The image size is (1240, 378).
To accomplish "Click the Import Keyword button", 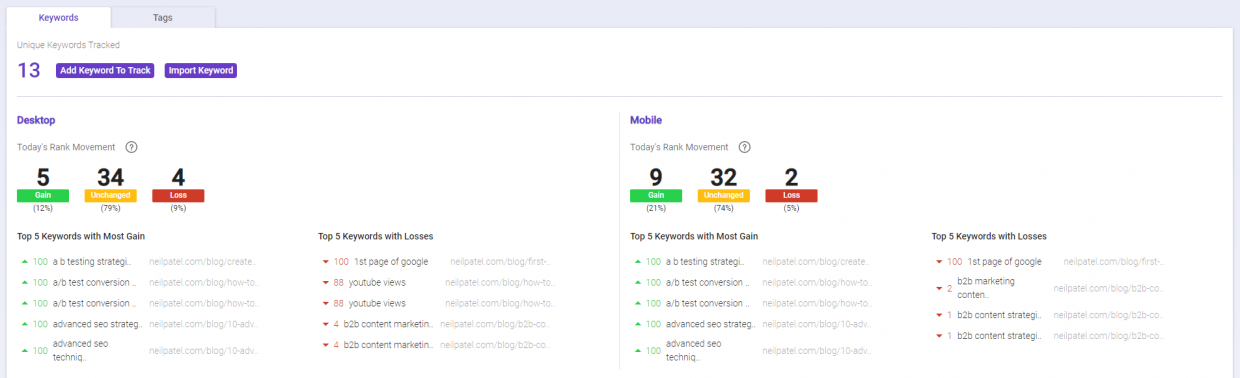I will [x=201, y=71].
